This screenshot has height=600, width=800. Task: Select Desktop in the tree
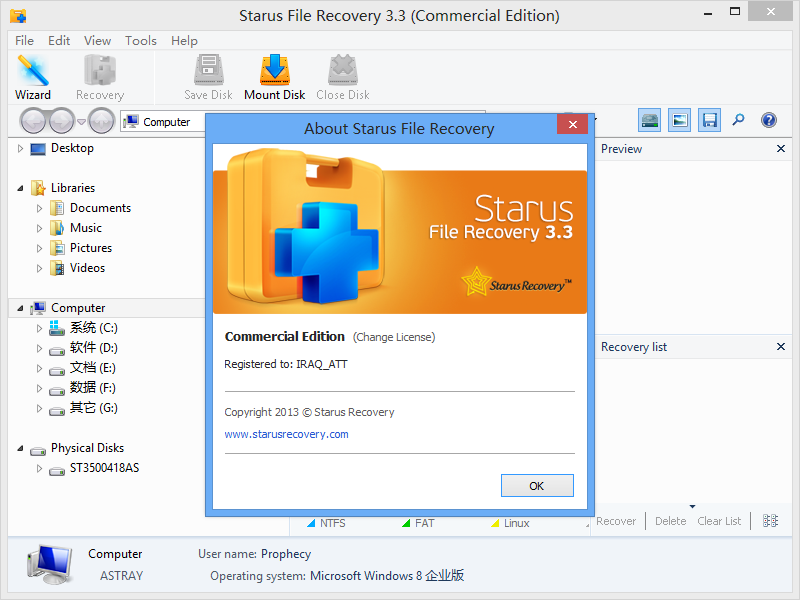click(72, 148)
